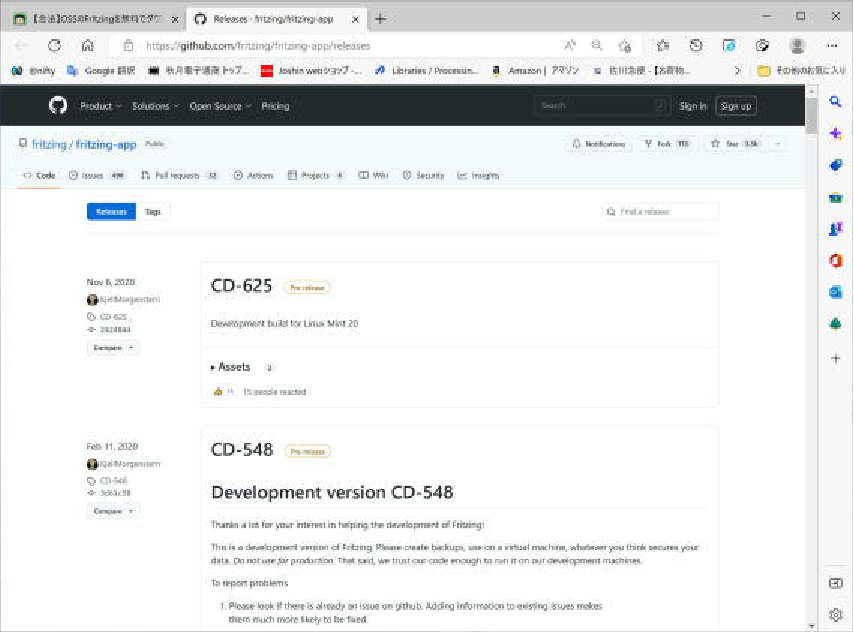Expand the Product menu
This screenshot has width=854, height=633.
coord(101,106)
